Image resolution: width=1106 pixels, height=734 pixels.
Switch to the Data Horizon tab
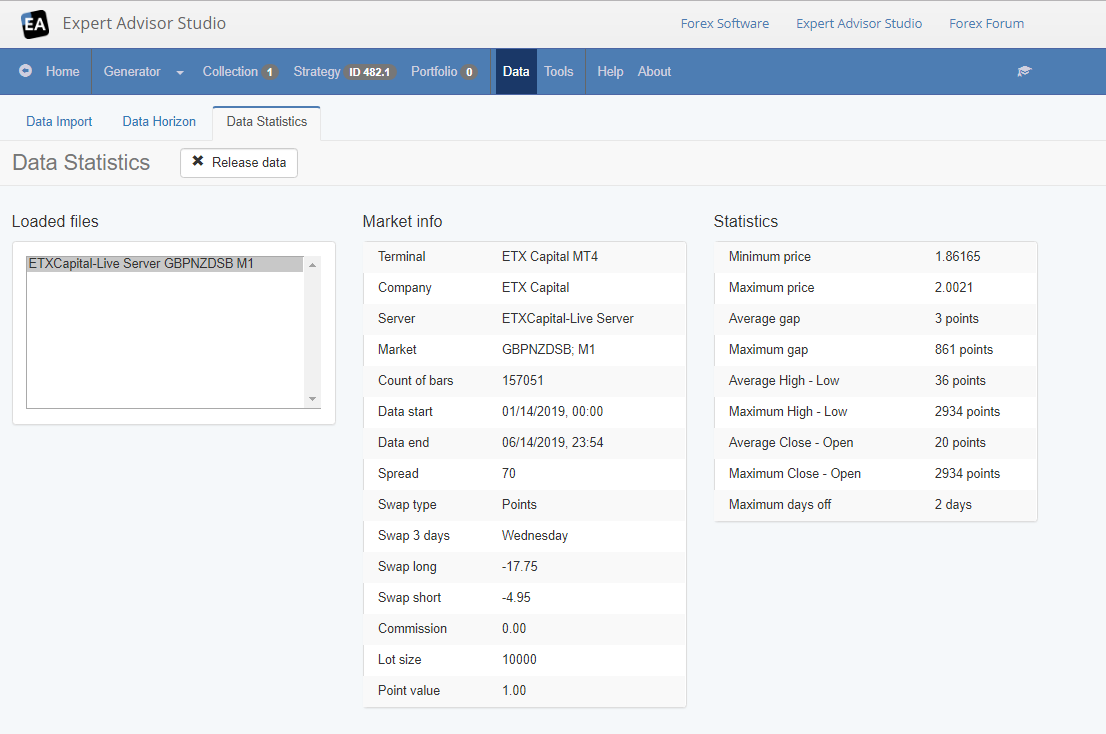pyautogui.click(x=159, y=121)
